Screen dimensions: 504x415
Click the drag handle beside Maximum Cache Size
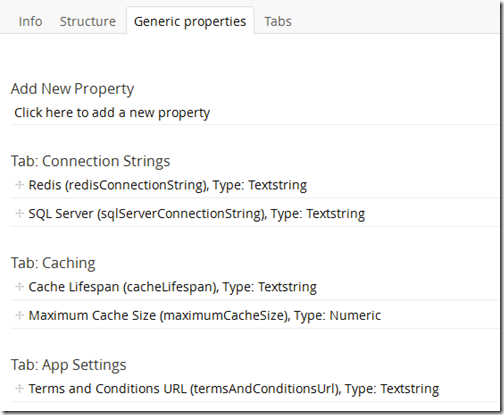pyautogui.click(x=19, y=315)
